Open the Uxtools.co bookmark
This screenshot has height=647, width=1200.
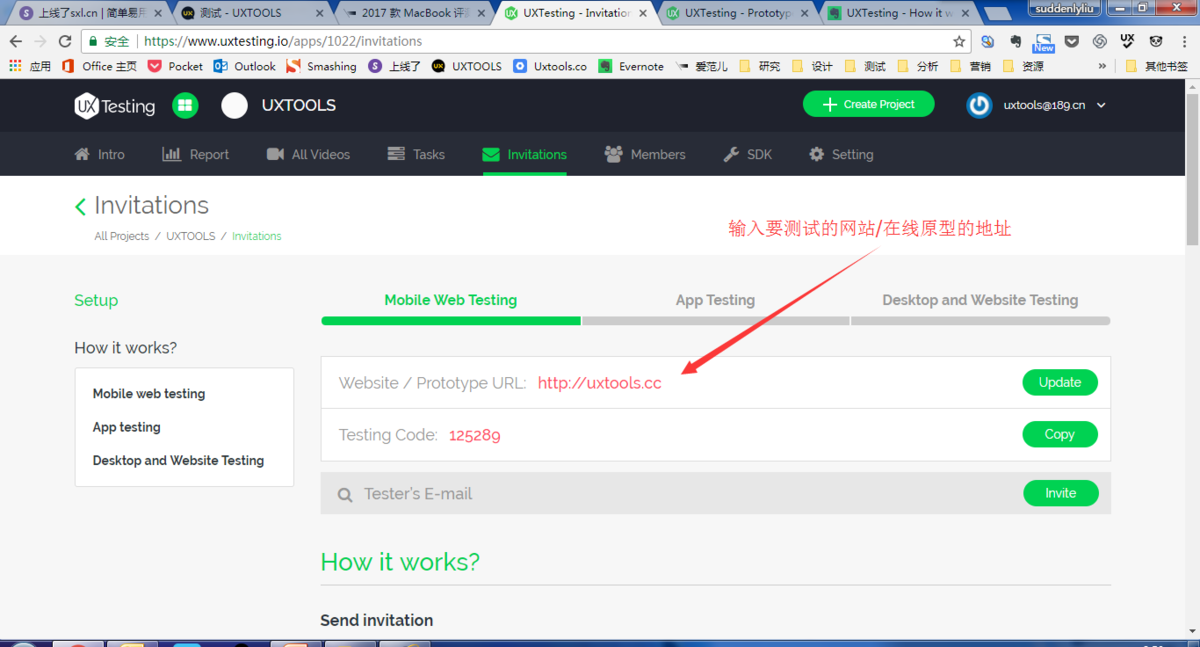(x=550, y=66)
